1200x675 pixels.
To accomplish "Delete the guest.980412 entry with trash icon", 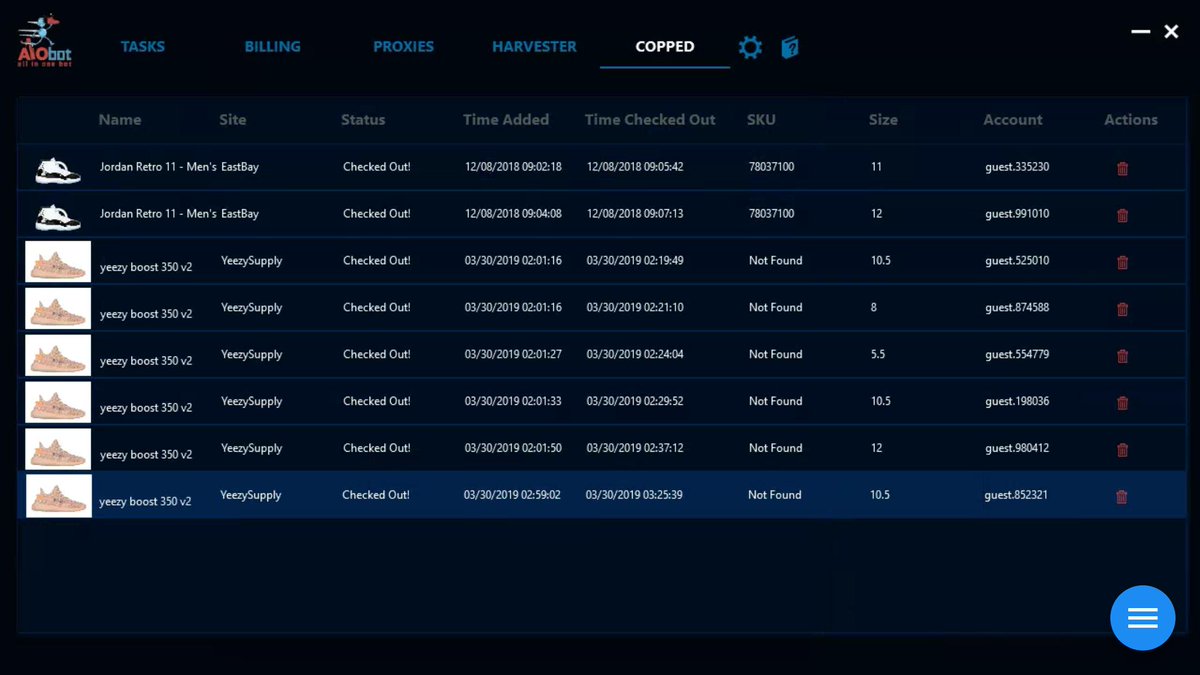I will tap(1122, 450).
